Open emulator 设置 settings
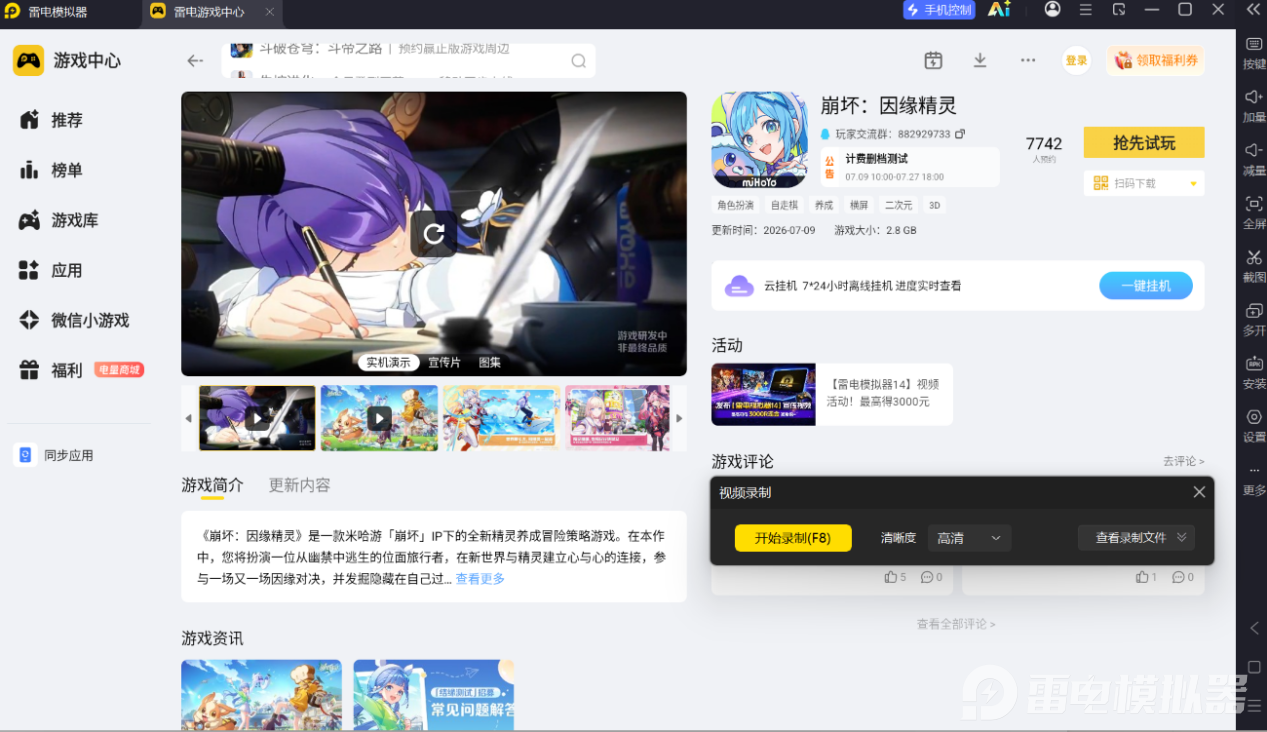 pyautogui.click(x=1254, y=425)
